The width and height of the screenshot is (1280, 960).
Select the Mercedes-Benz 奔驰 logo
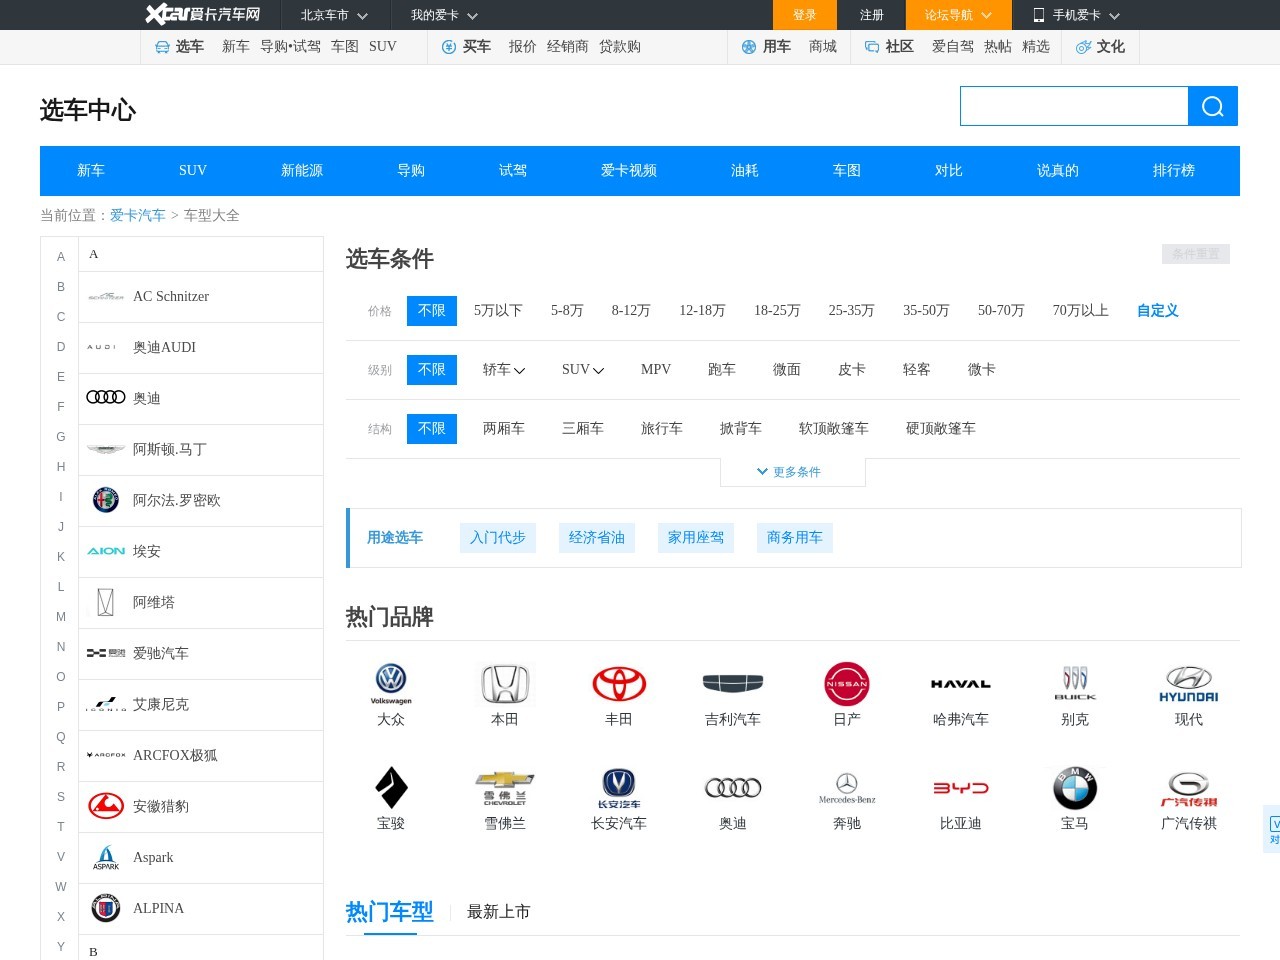[846, 789]
